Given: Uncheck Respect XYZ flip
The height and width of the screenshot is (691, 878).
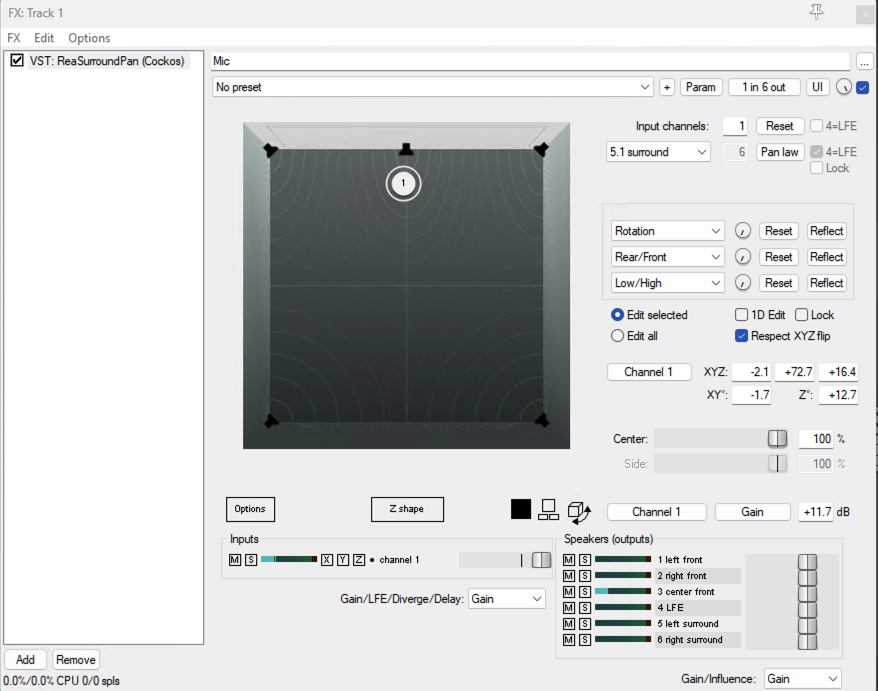Looking at the screenshot, I should pyautogui.click(x=742, y=336).
